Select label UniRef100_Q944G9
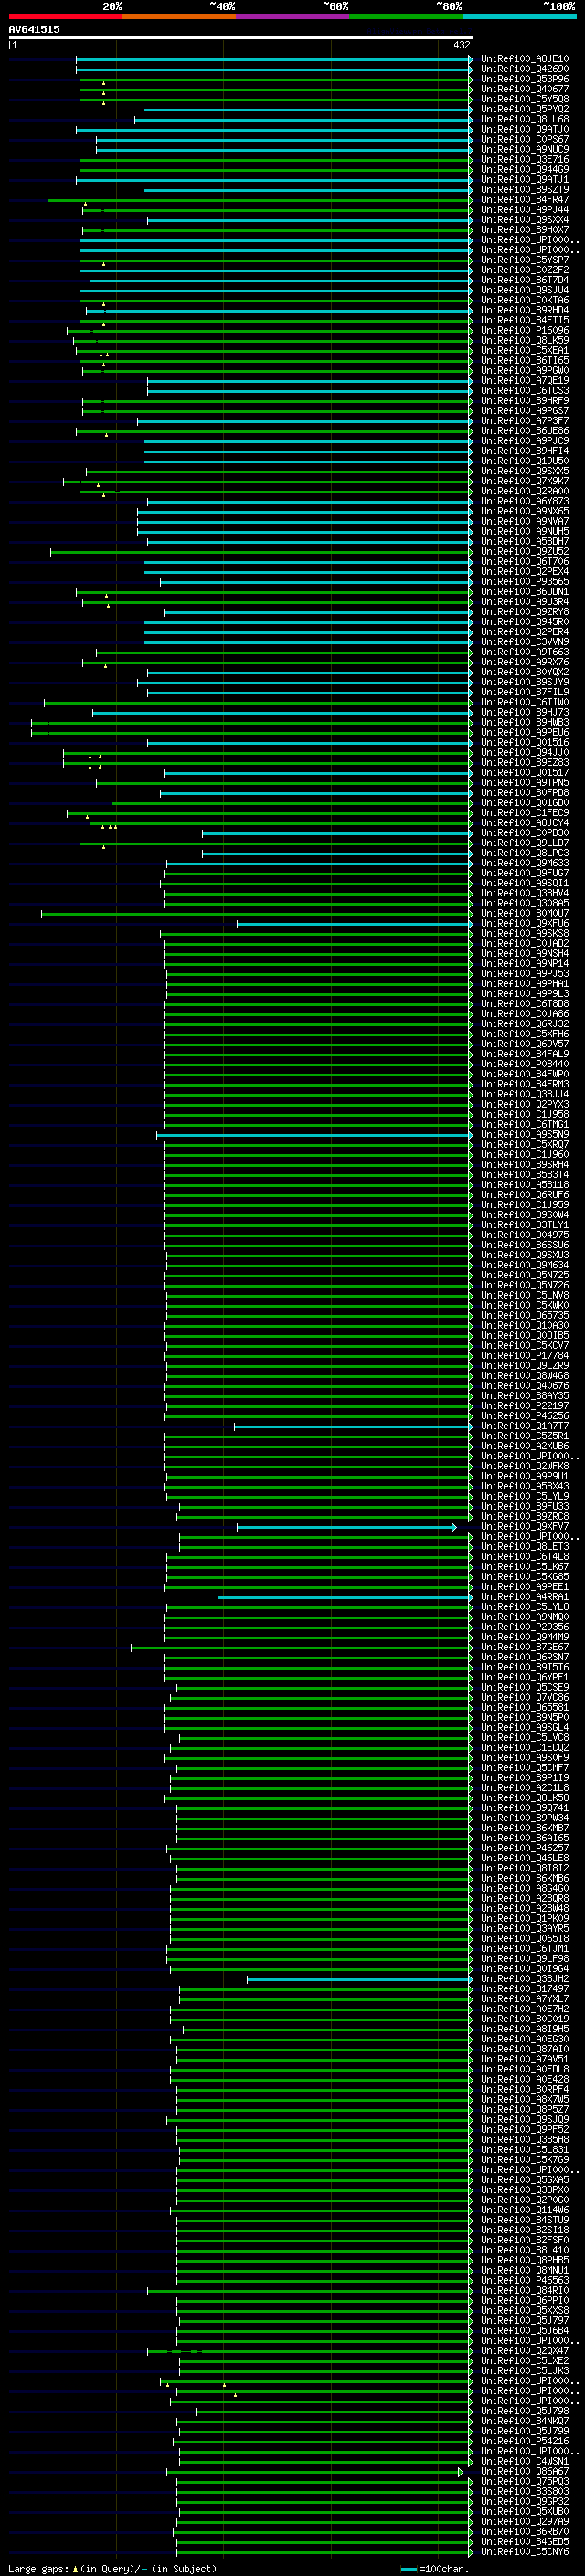Viewport: 585px width, 2576px height. 525,169
